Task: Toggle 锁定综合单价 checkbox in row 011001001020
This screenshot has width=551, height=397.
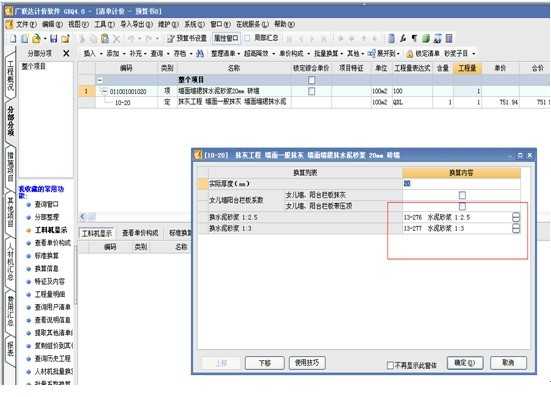Action: [311, 91]
